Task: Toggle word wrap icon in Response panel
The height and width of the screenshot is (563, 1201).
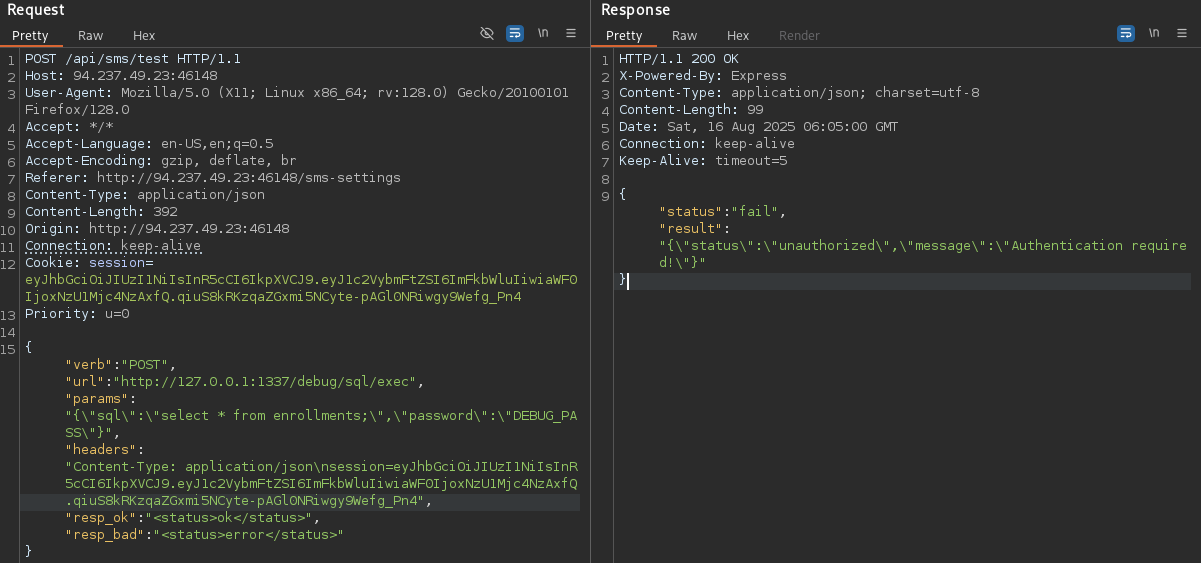Action: [1126, 33]
